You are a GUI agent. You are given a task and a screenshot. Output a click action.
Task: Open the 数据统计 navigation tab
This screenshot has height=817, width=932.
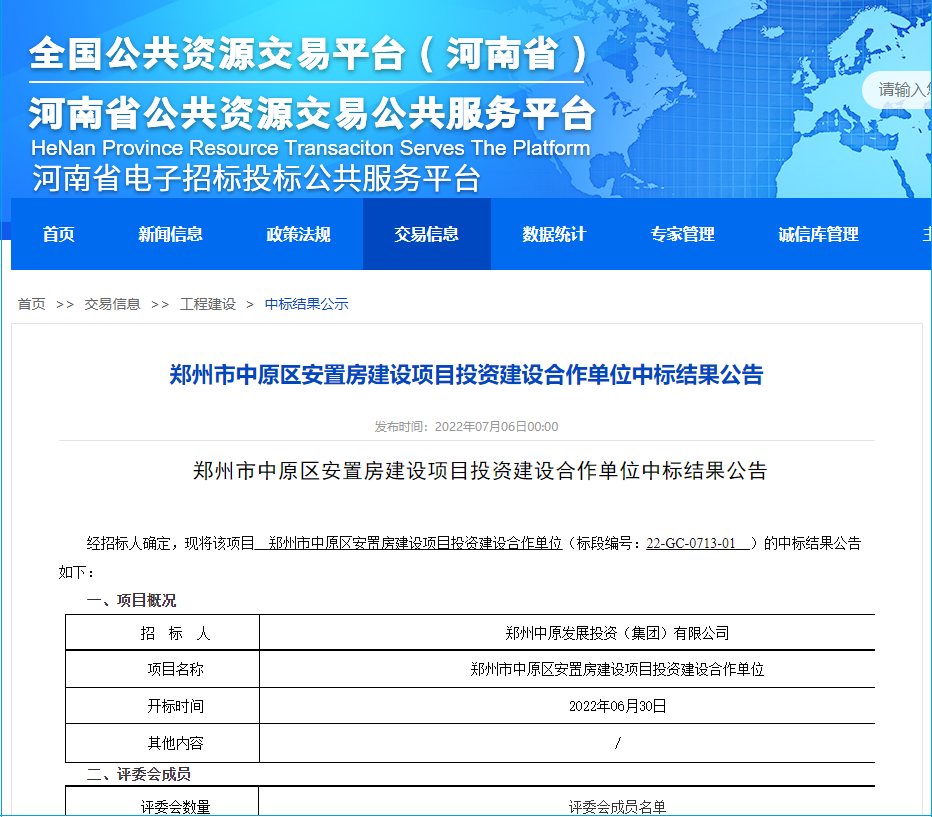tap(554, 234)
